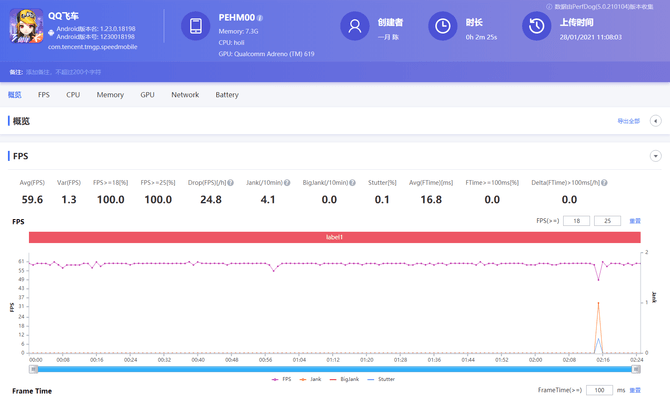Click the Frame Time chart heading
Viewport: 670px width, 396px height.
(32, 391)
